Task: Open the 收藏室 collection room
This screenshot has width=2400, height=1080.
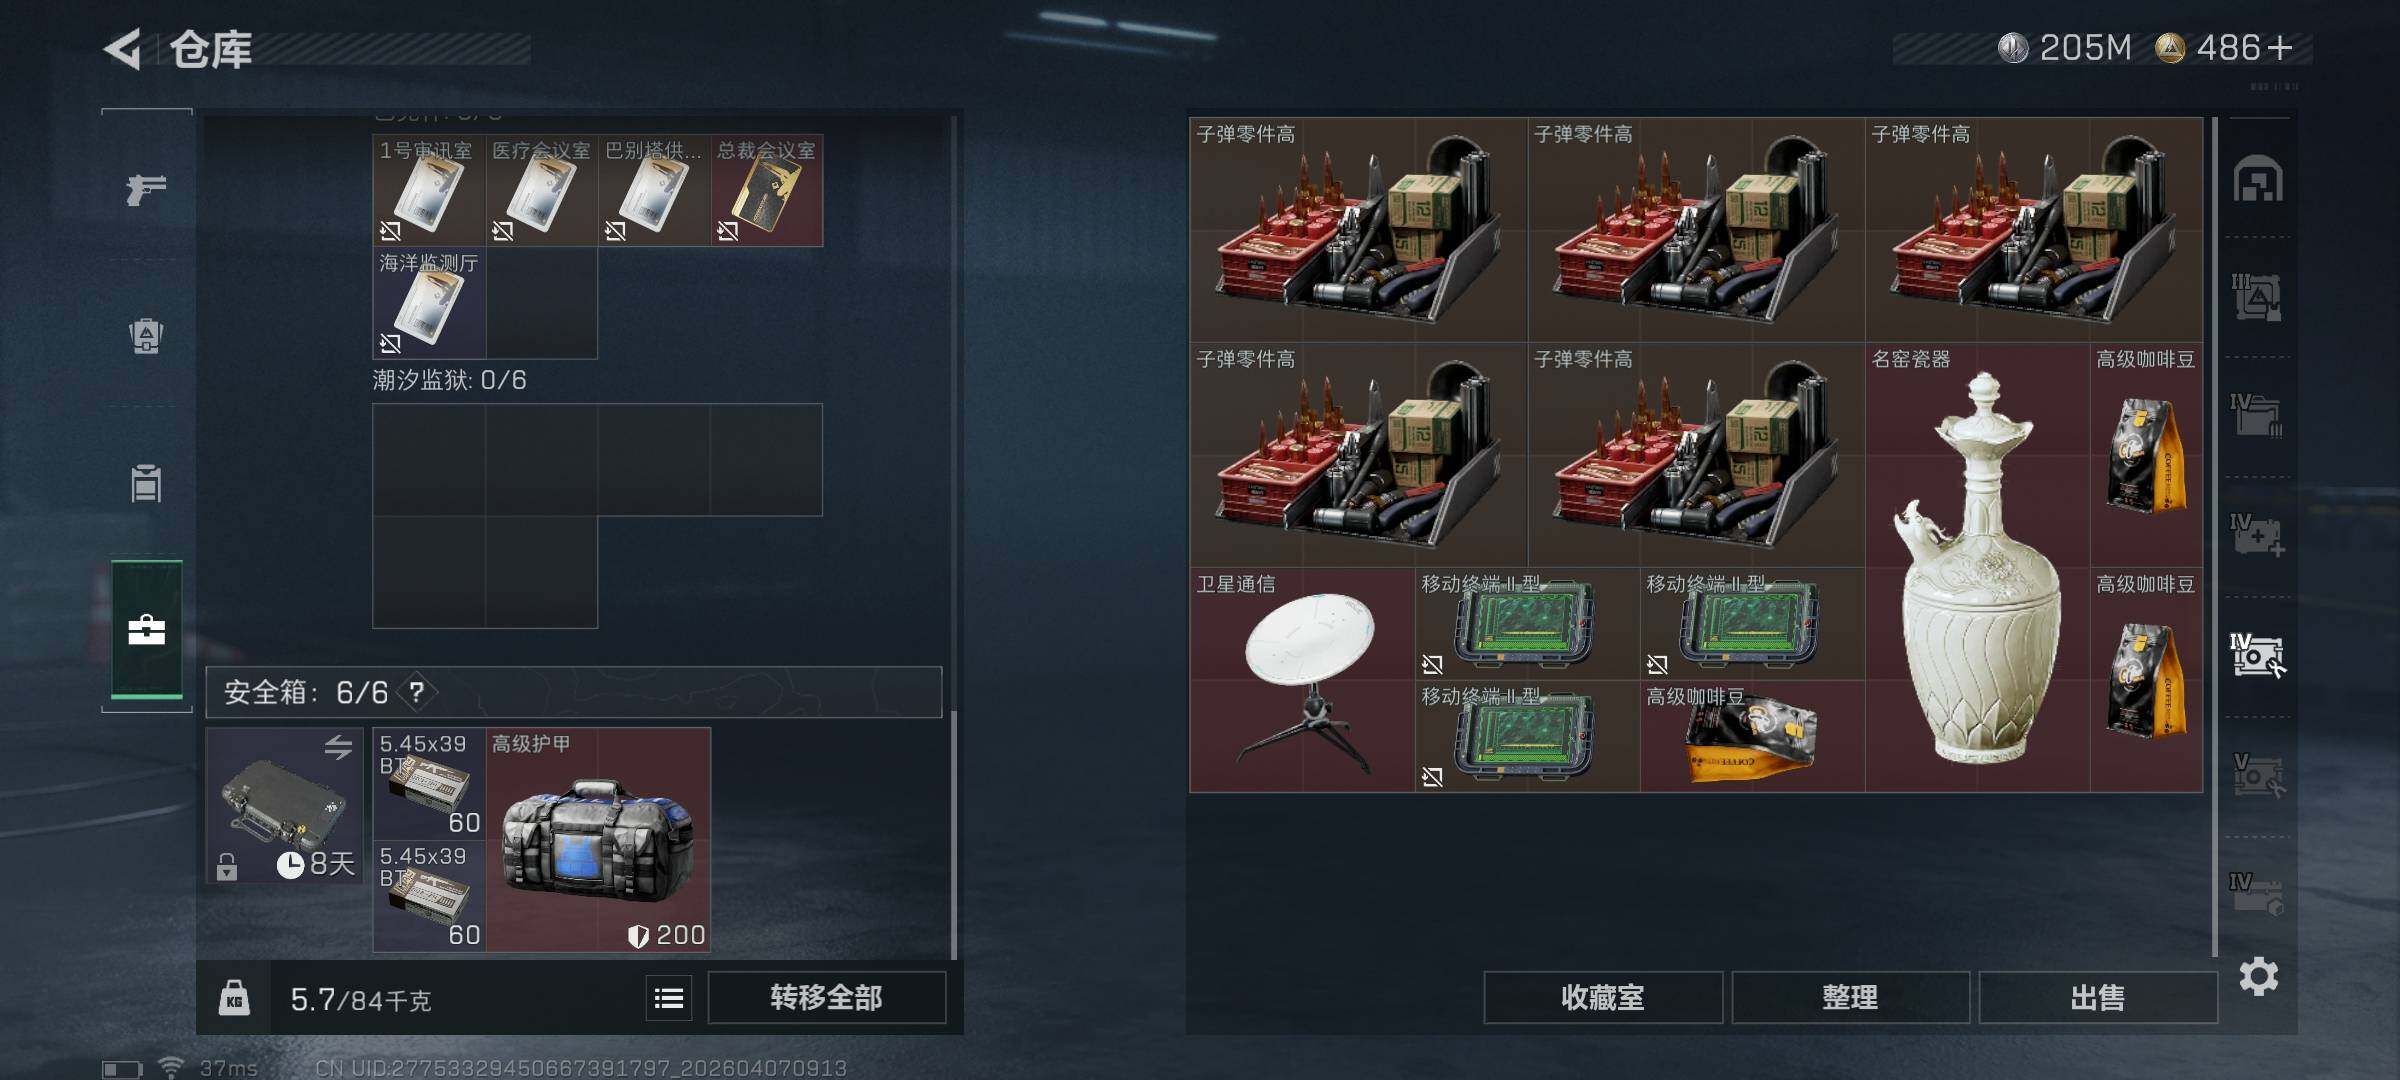Action: point(1603,998)
